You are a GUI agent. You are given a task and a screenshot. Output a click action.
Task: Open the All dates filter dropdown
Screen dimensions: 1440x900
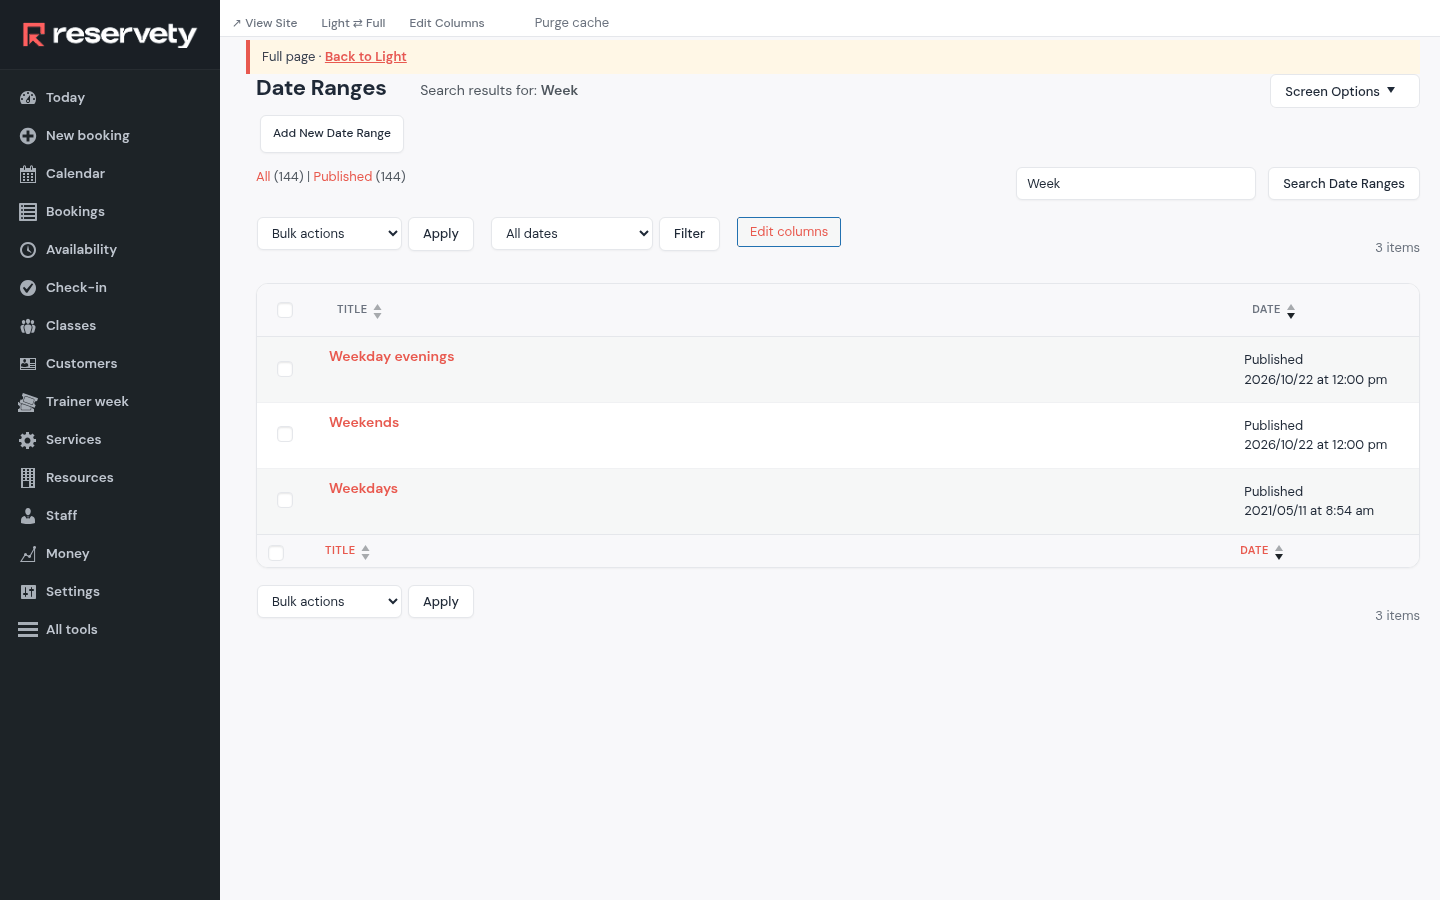pos(572,234)
